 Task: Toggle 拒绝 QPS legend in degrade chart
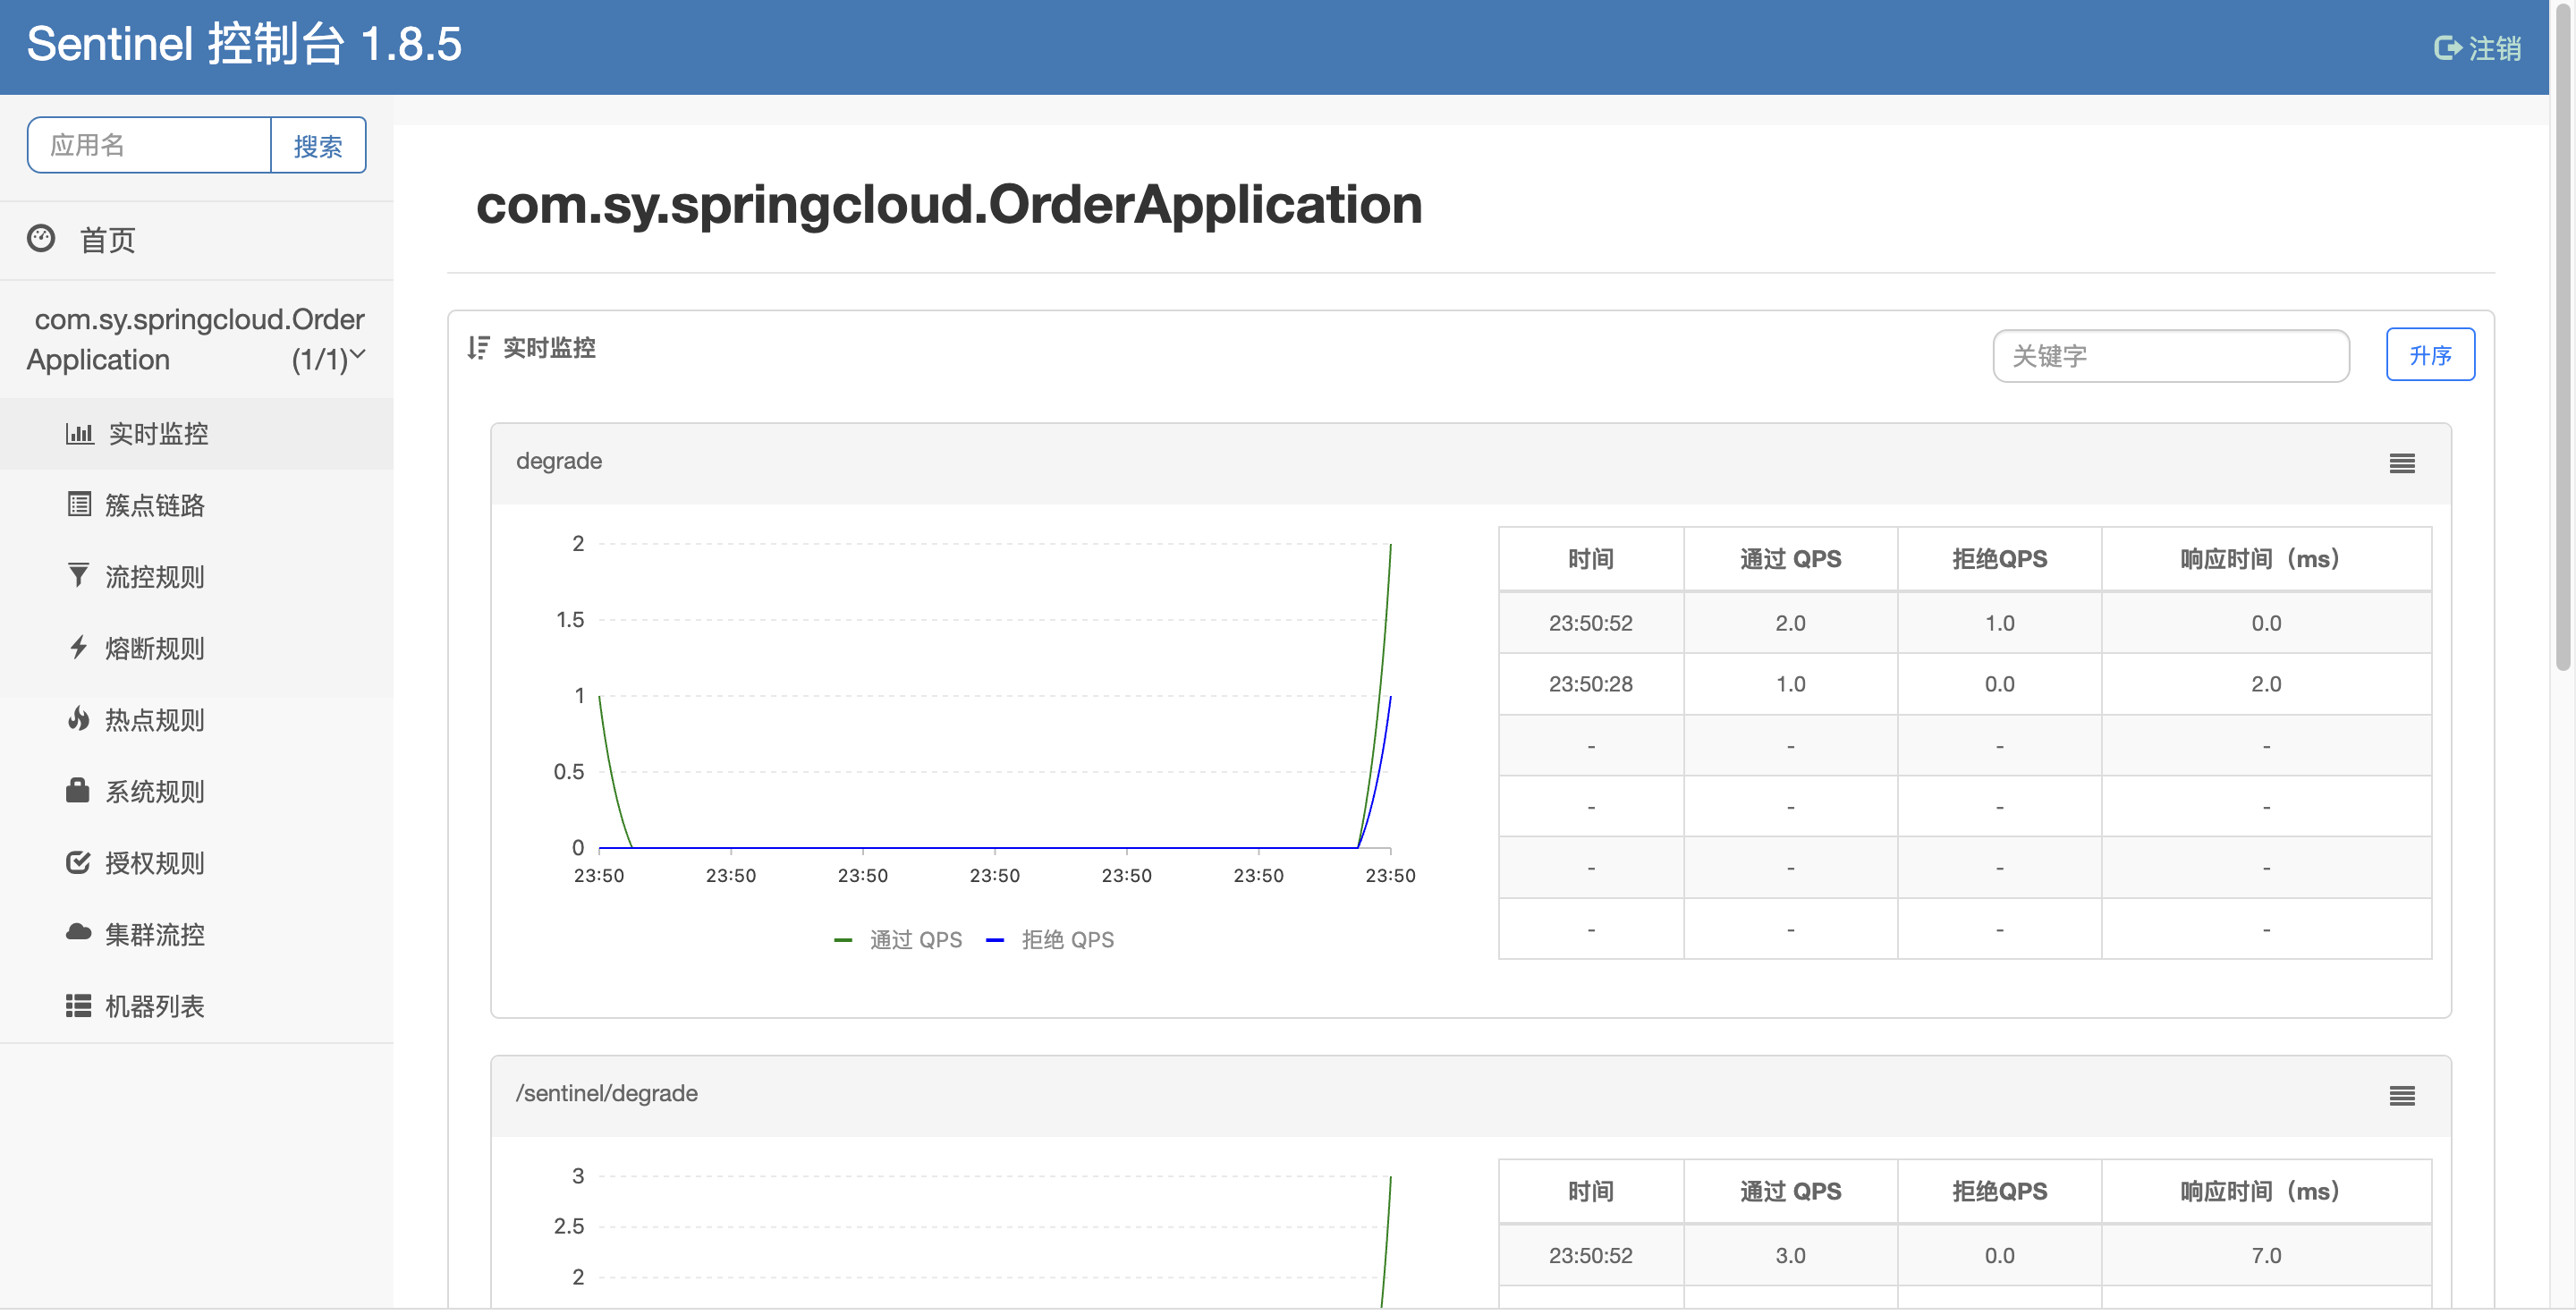[x=1050, y=939]
